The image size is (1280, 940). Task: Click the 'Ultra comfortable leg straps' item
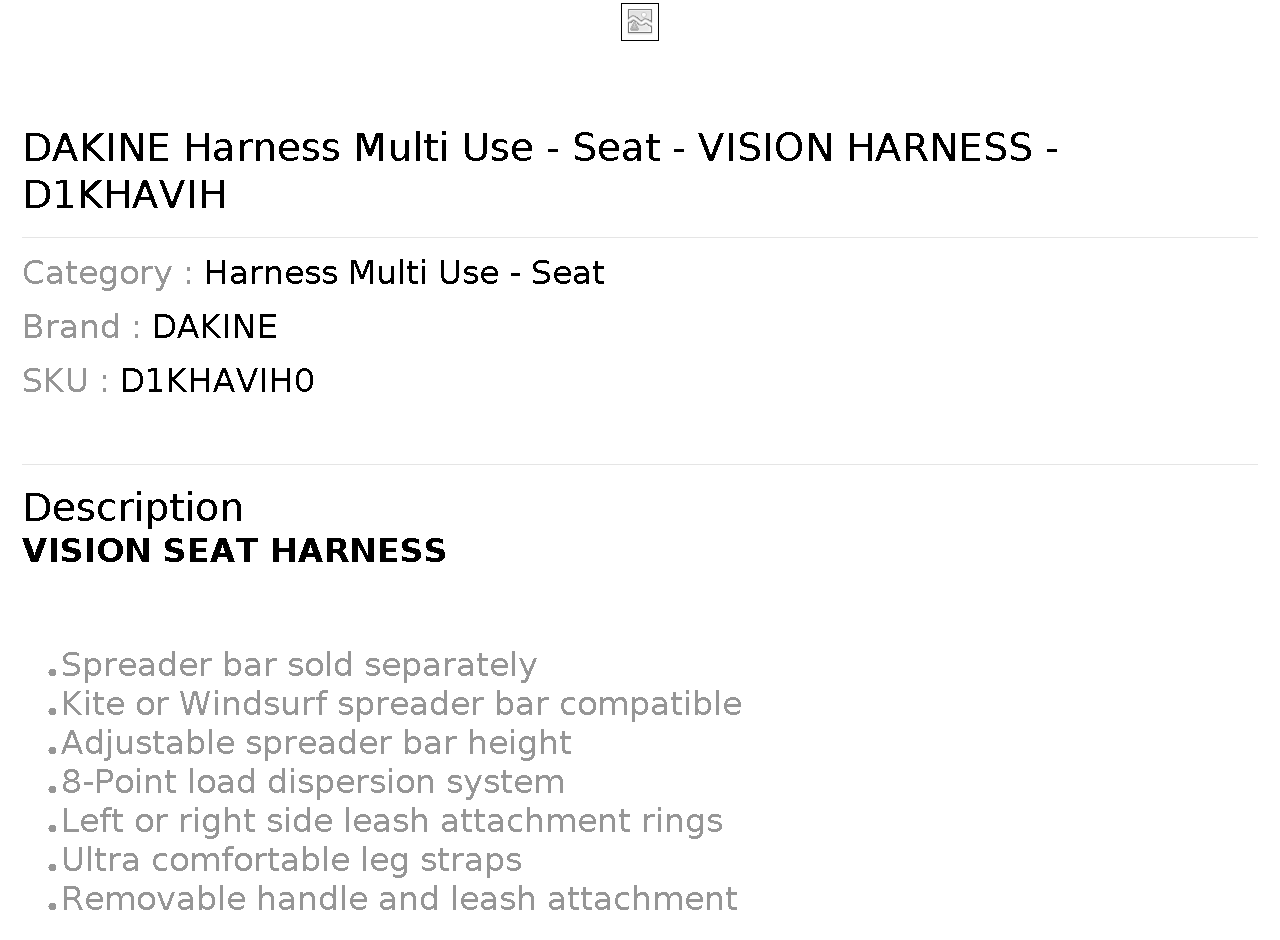pyautogui.click(x=291, y=860)
